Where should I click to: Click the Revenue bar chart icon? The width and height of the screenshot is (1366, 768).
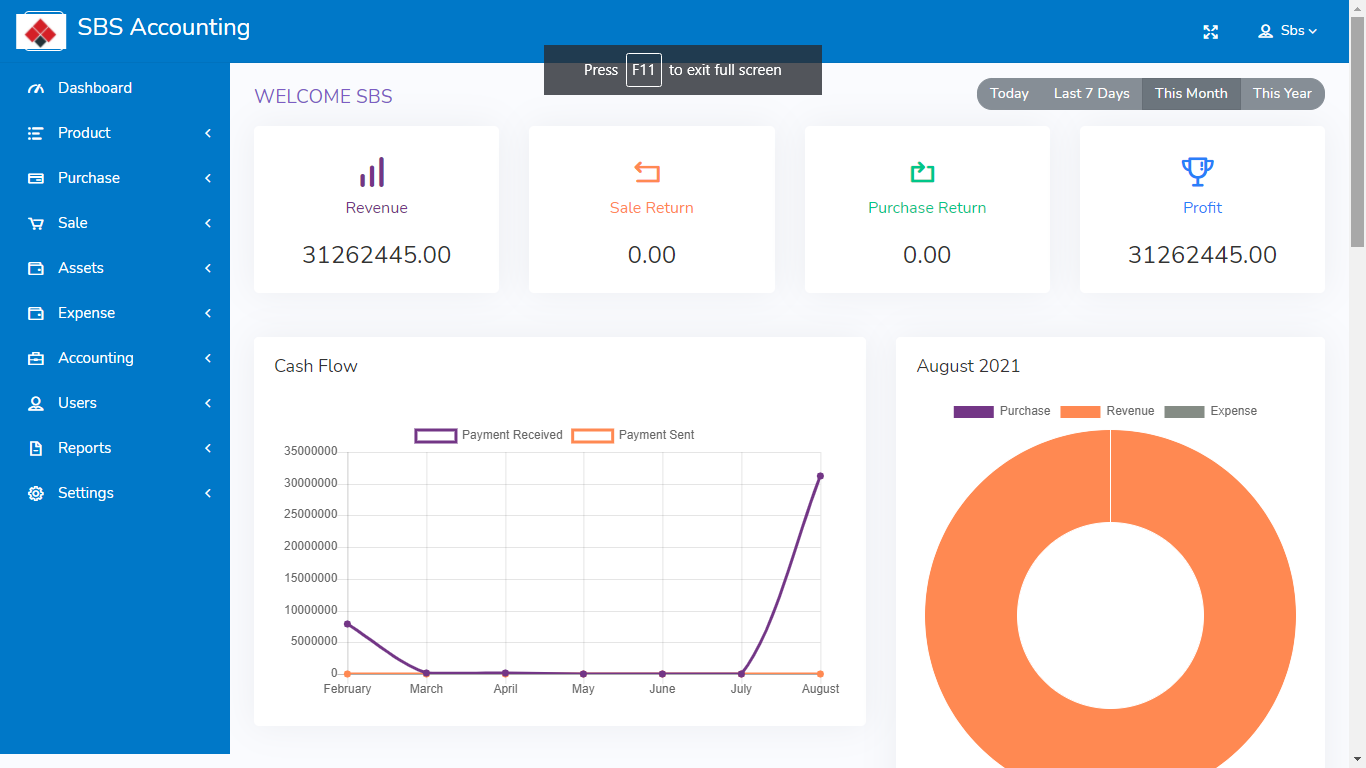click(372, 172)
